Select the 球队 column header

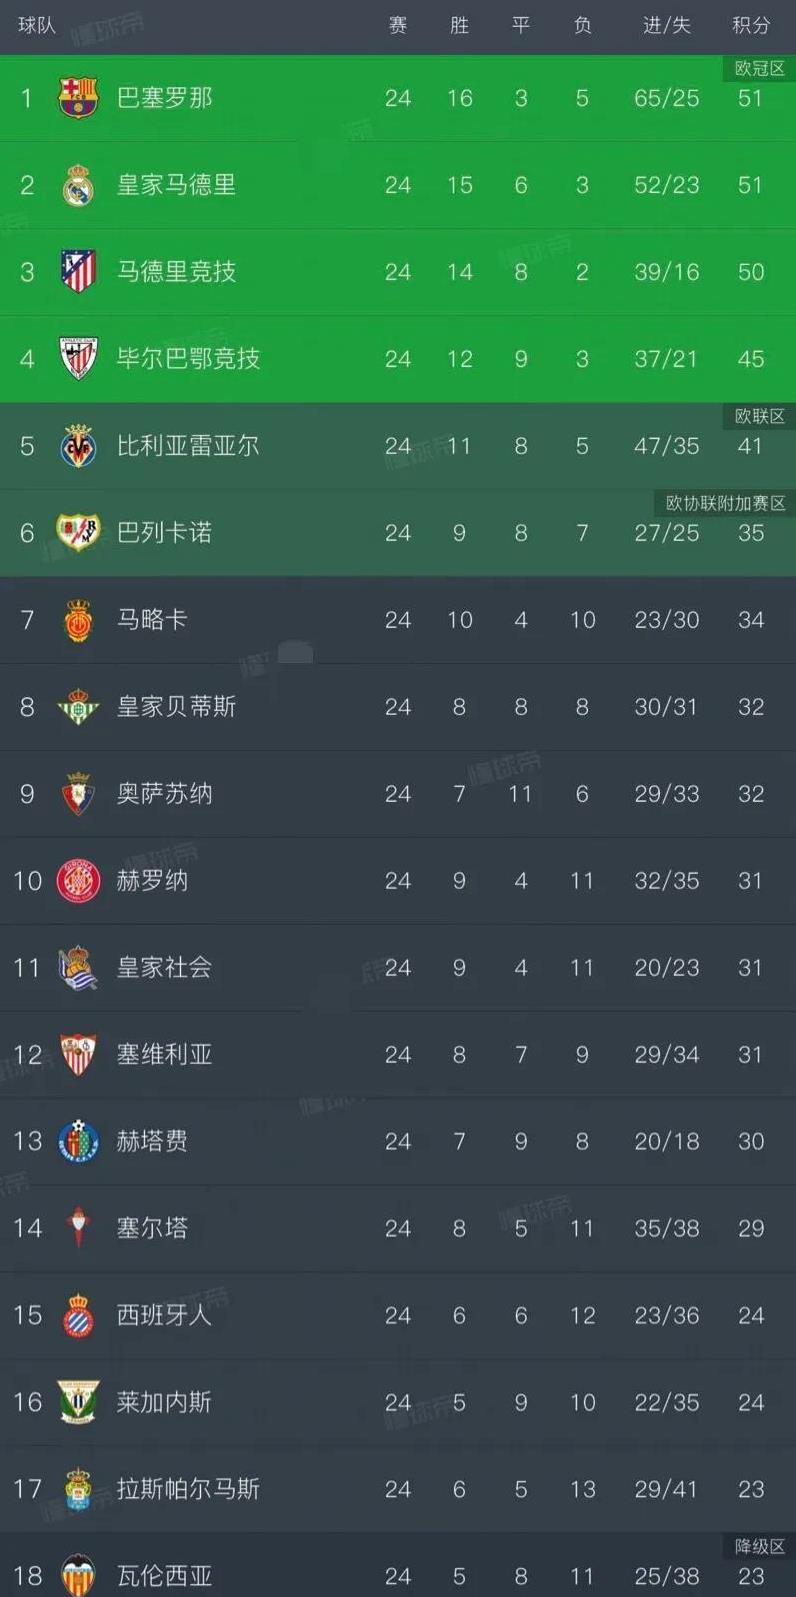(37, 25)
